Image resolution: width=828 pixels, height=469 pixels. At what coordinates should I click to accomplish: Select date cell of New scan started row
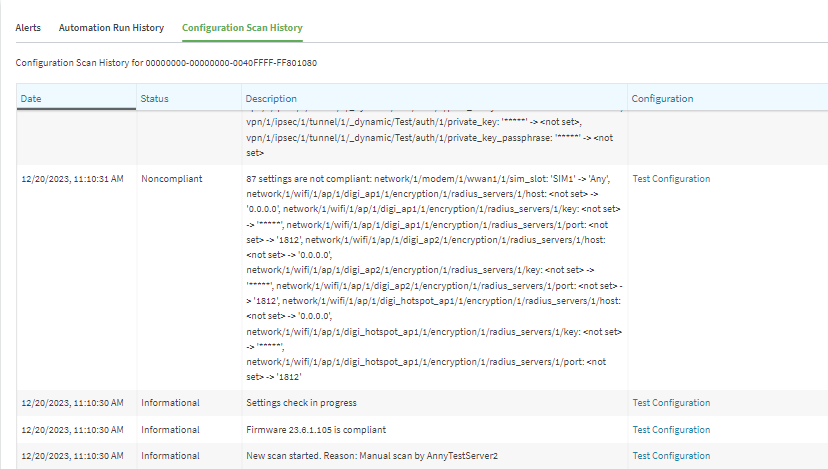coord(72,456)
